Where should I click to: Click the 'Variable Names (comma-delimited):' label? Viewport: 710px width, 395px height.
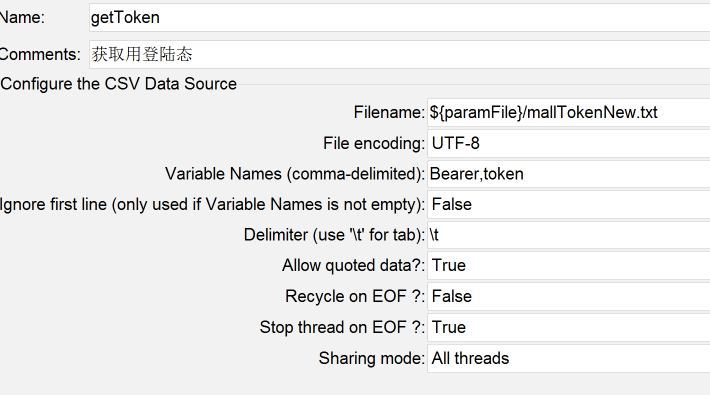(x=295, y=174)
